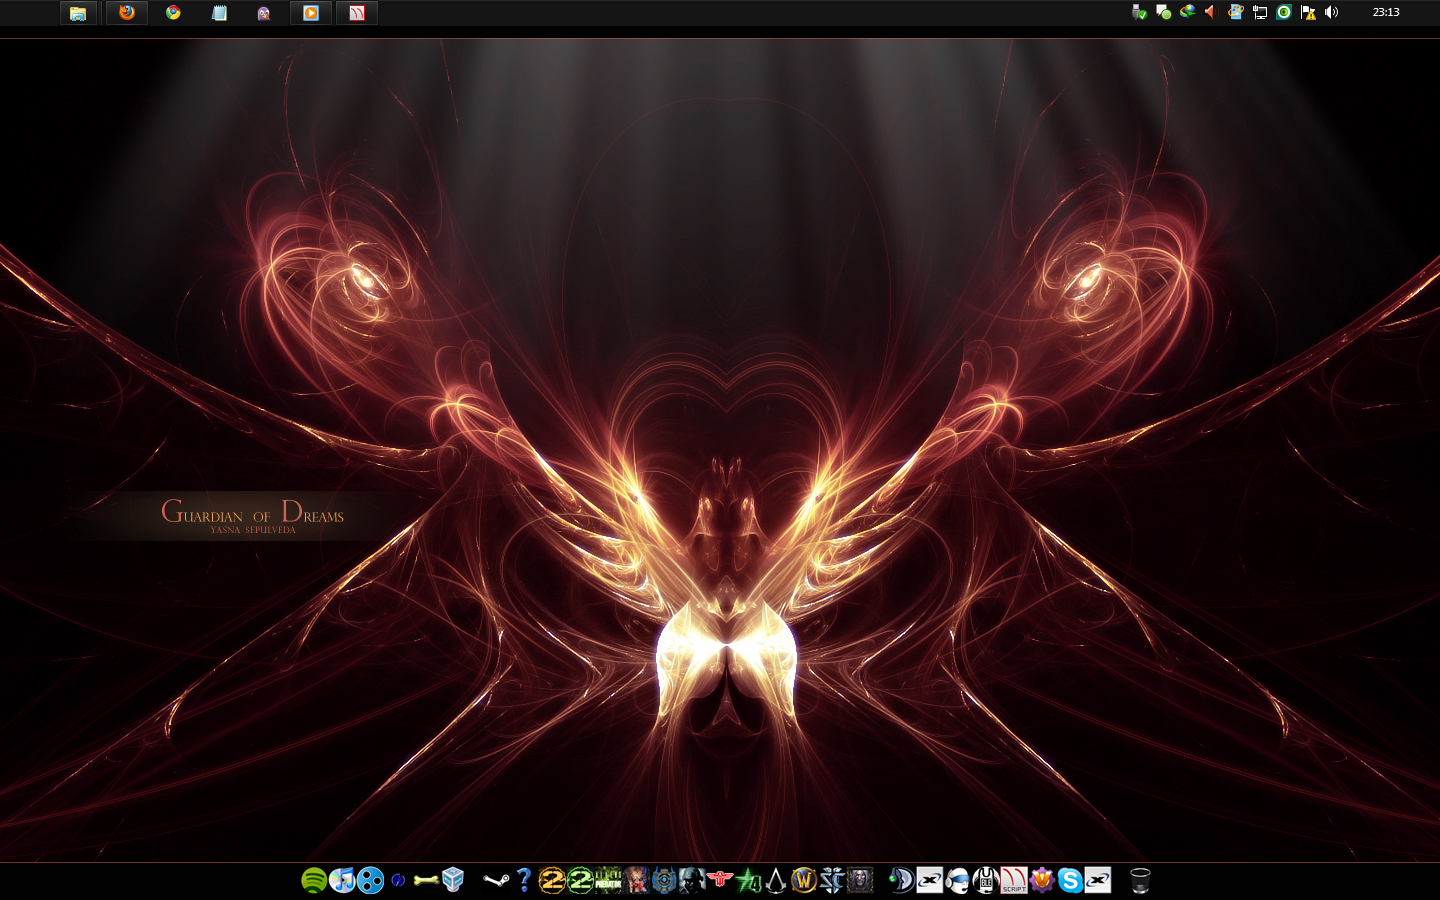The width and height of the screenshot is (1440, 900).
Task: Open the Recycle Bin in the dock
Action: coord(1140,880)
